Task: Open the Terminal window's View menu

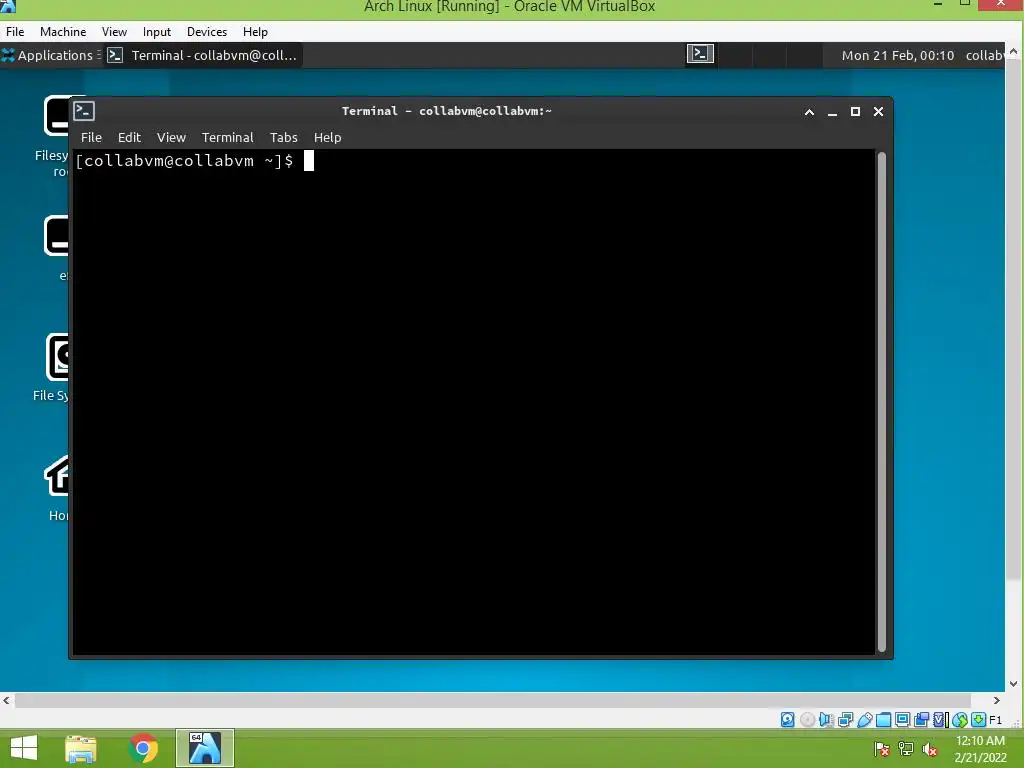Action: [x=171, y=137]
